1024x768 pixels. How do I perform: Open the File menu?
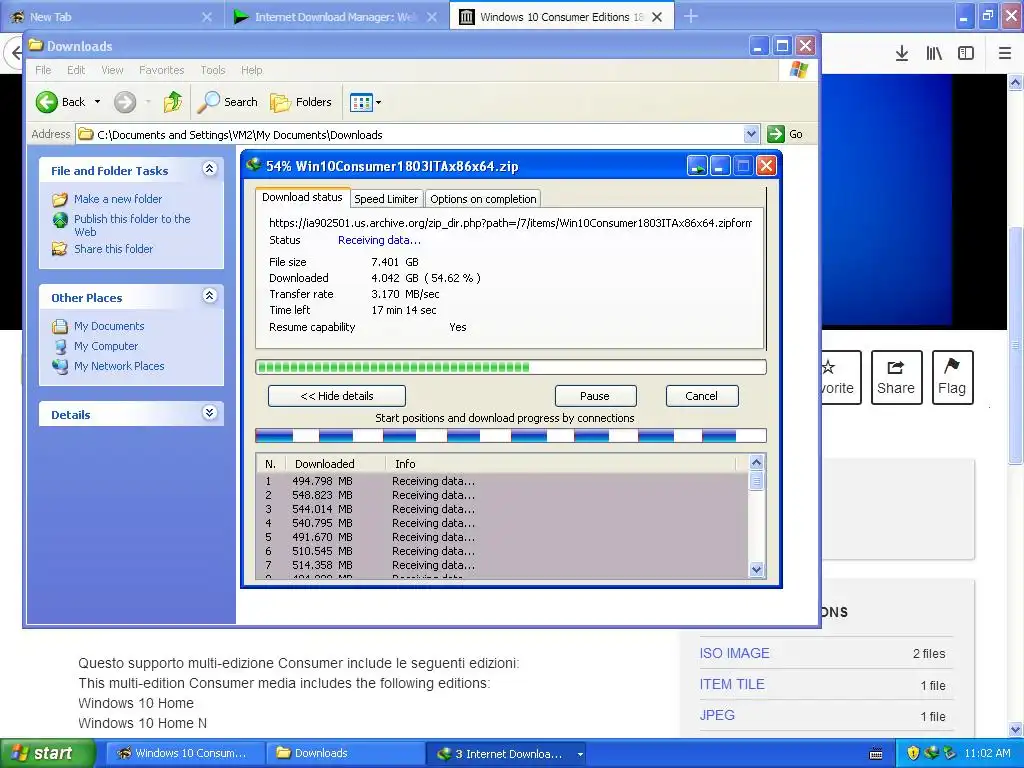click(x=43, y=70)
